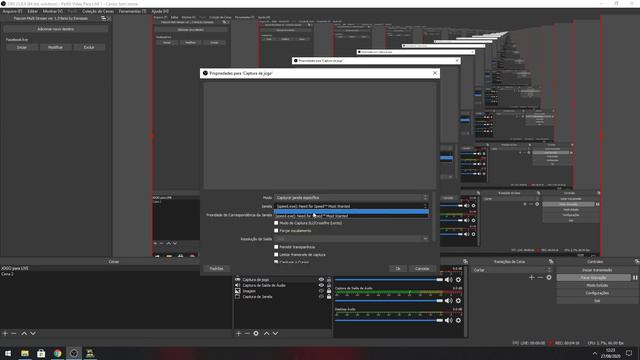Select the highlighted blank option in the Janela list

pyautogui.click(x=351, y=211)
